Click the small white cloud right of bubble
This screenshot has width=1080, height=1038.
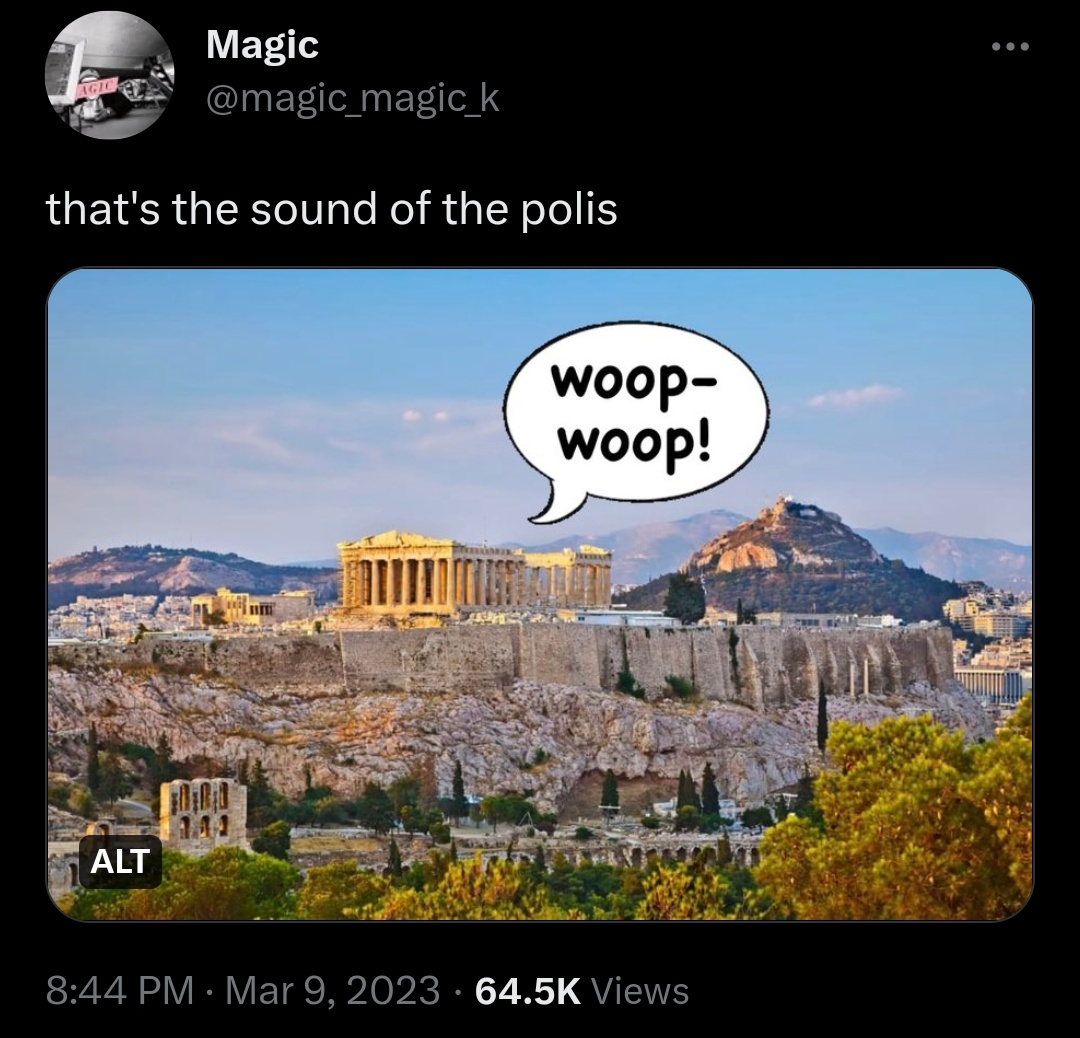(x=855, y=395)
